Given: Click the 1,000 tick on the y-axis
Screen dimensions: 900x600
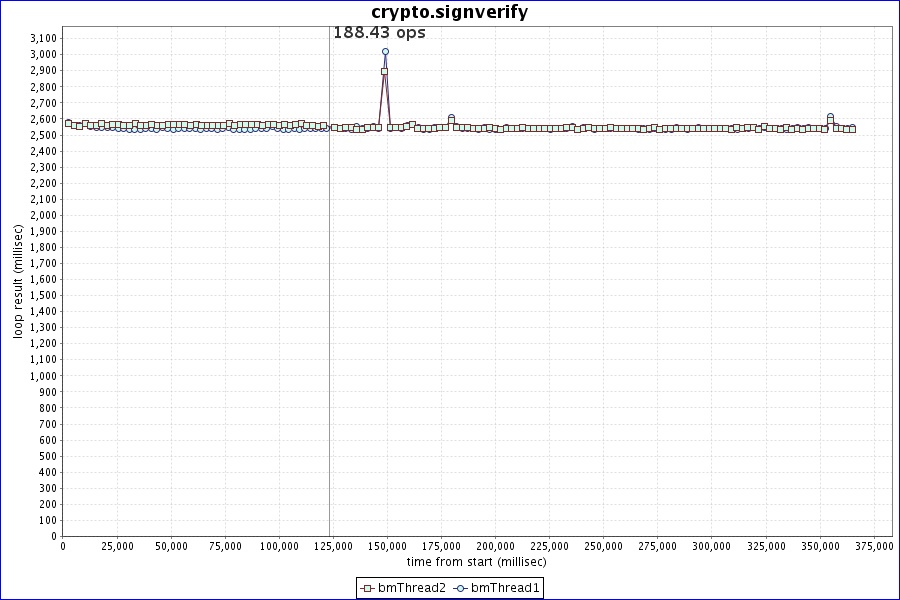Looking at the screenshot, I should (44, 375).
